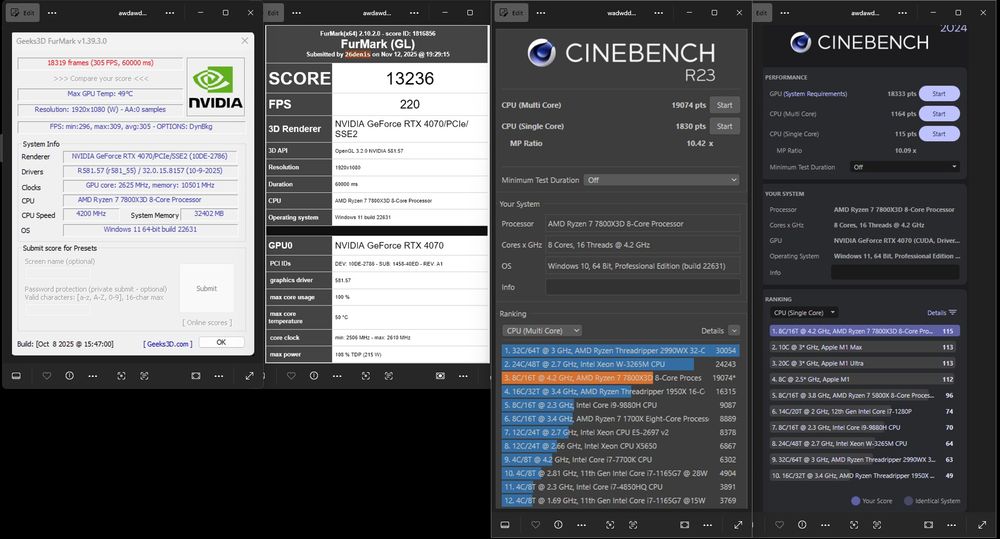Screen dimensions: 1000x539
Task: Open CPU (Multi Core) ranking dropdown in Cinebench R23
Action: [542, 330]
